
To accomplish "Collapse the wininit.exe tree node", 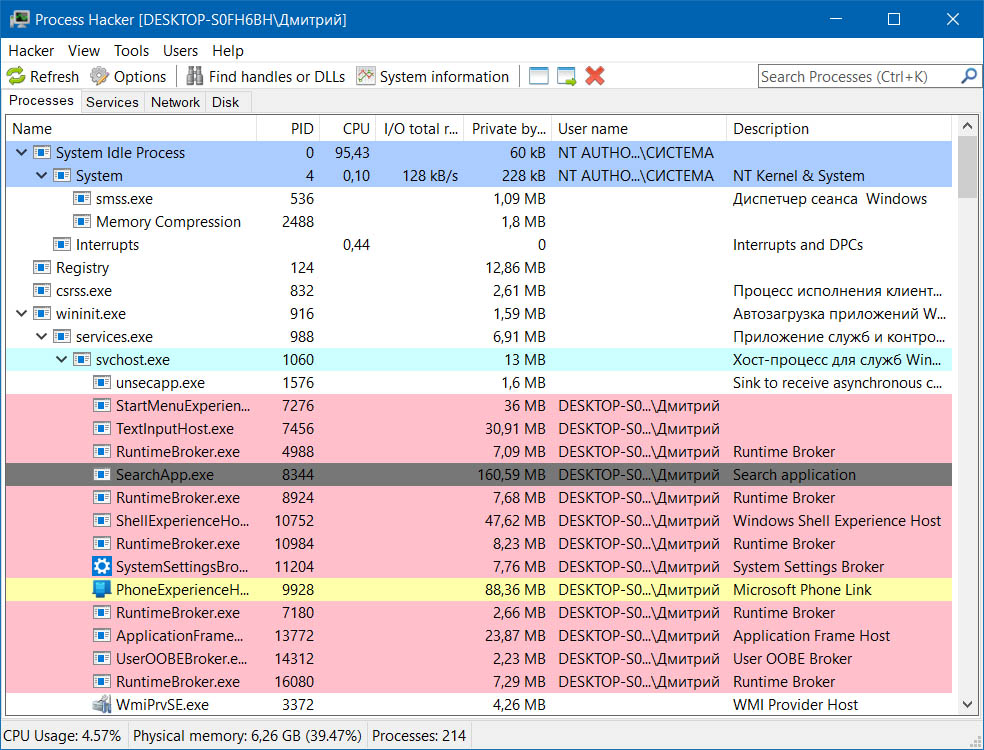I will point(21,314).
